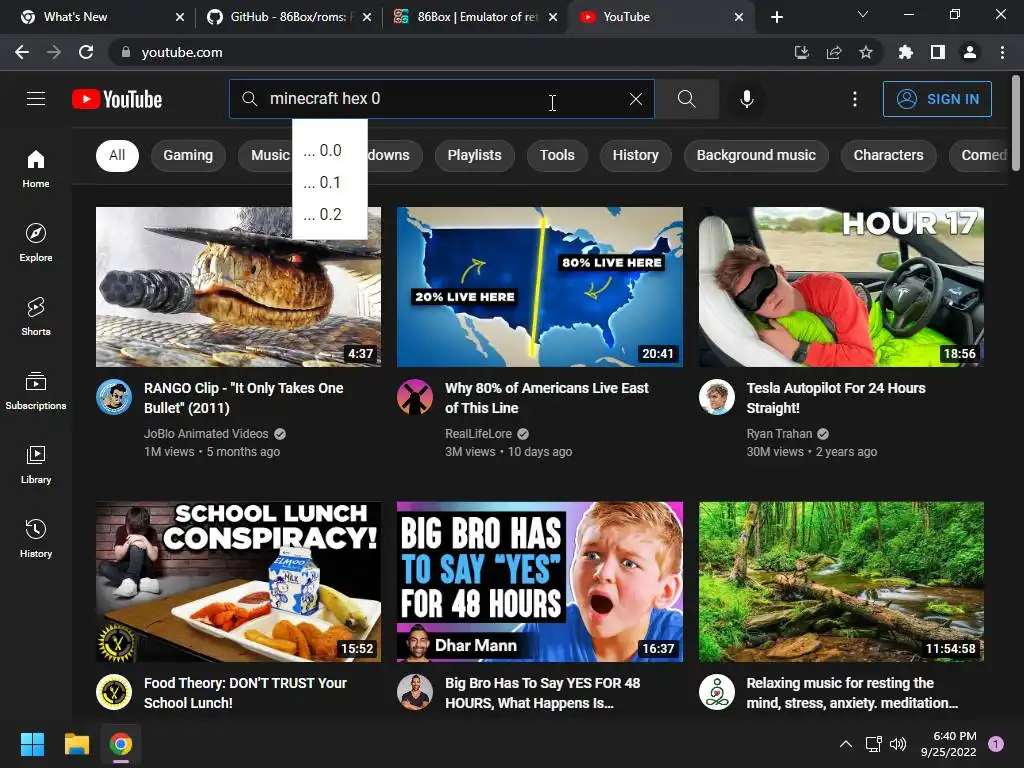1024x768 pixels.
Task: Click the JoBlo Animated Videos channel name
Action: pyautogui.click(x=206, y=434)
